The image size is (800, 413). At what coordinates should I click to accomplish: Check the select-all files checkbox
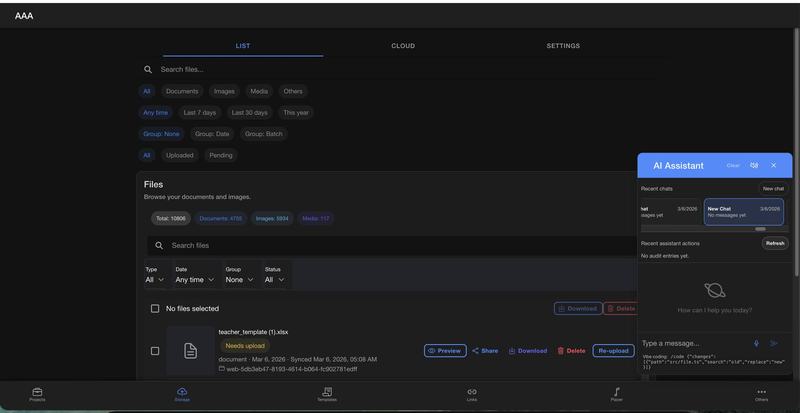coord(155,309)
